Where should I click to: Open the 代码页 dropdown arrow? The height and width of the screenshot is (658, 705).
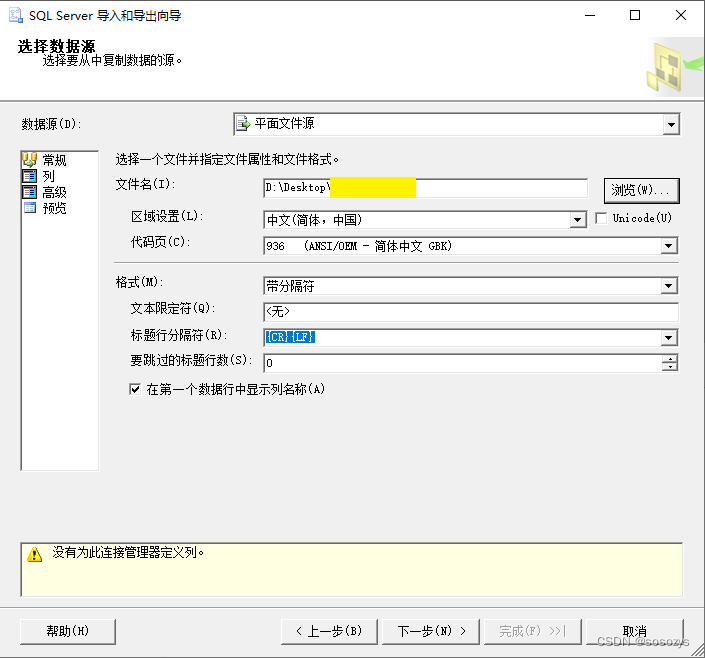tap(669, 246)
